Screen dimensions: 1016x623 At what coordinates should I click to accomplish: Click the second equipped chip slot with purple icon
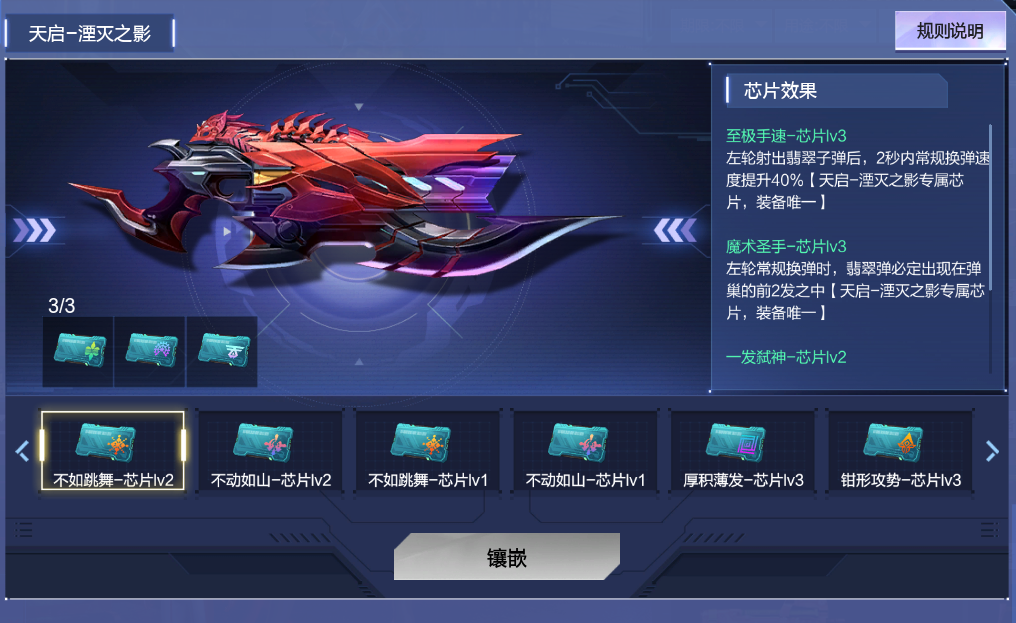[x=150, y=352]
